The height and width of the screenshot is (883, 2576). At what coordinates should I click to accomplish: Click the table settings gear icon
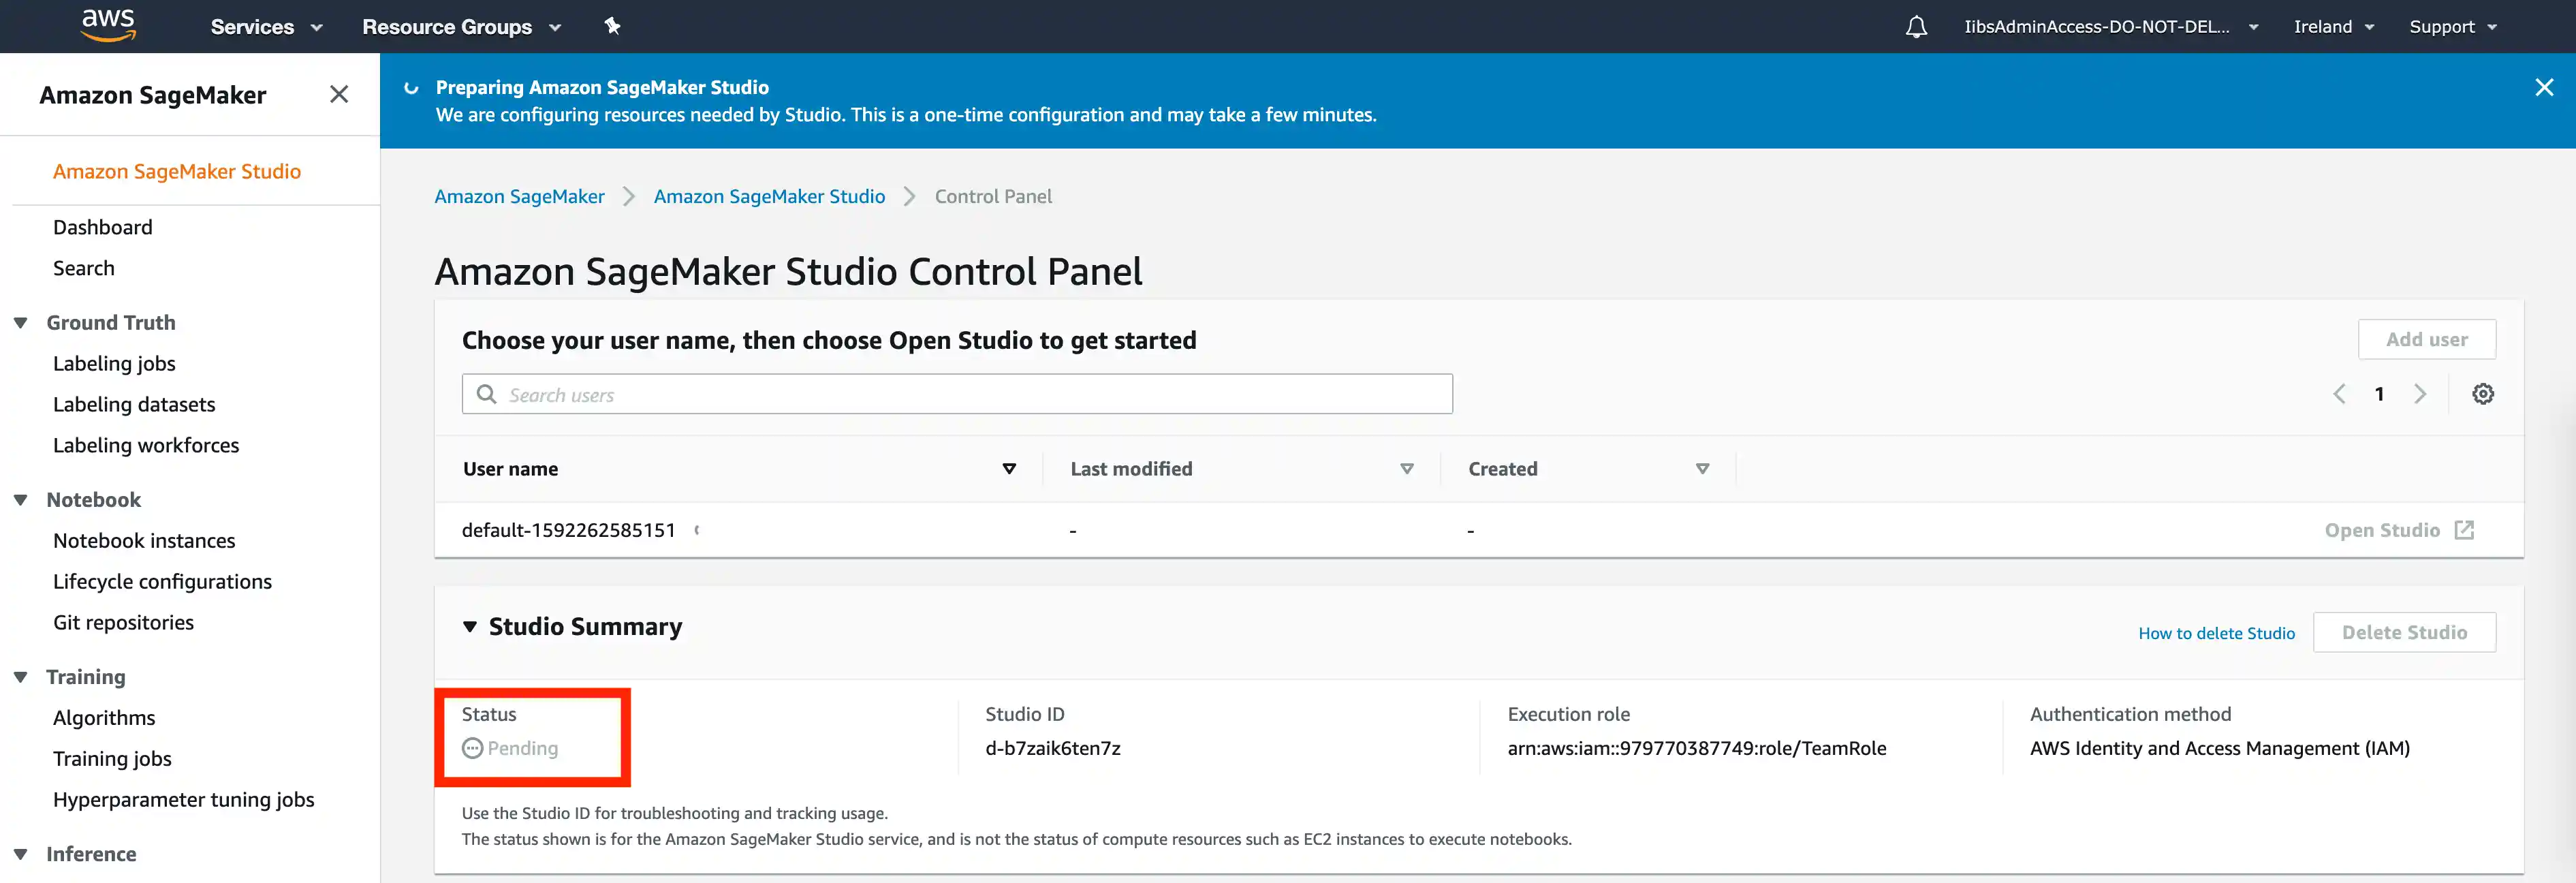tap(2482, 394)
